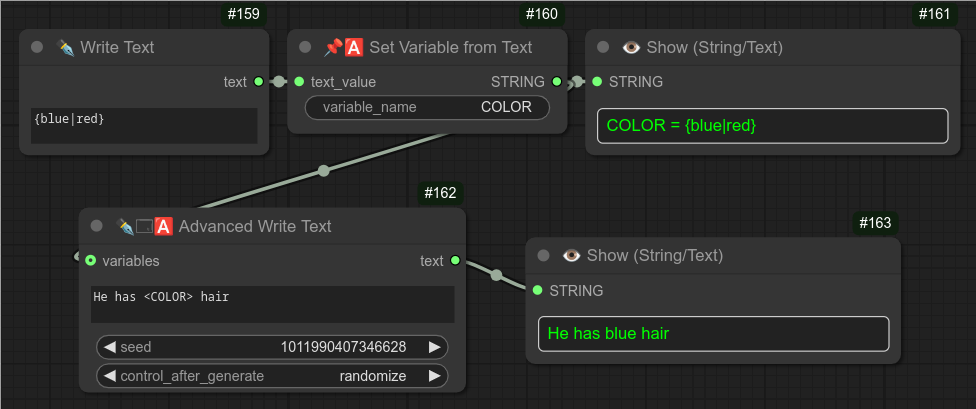Click the eye icon on node #163

(x=572, y=255)
